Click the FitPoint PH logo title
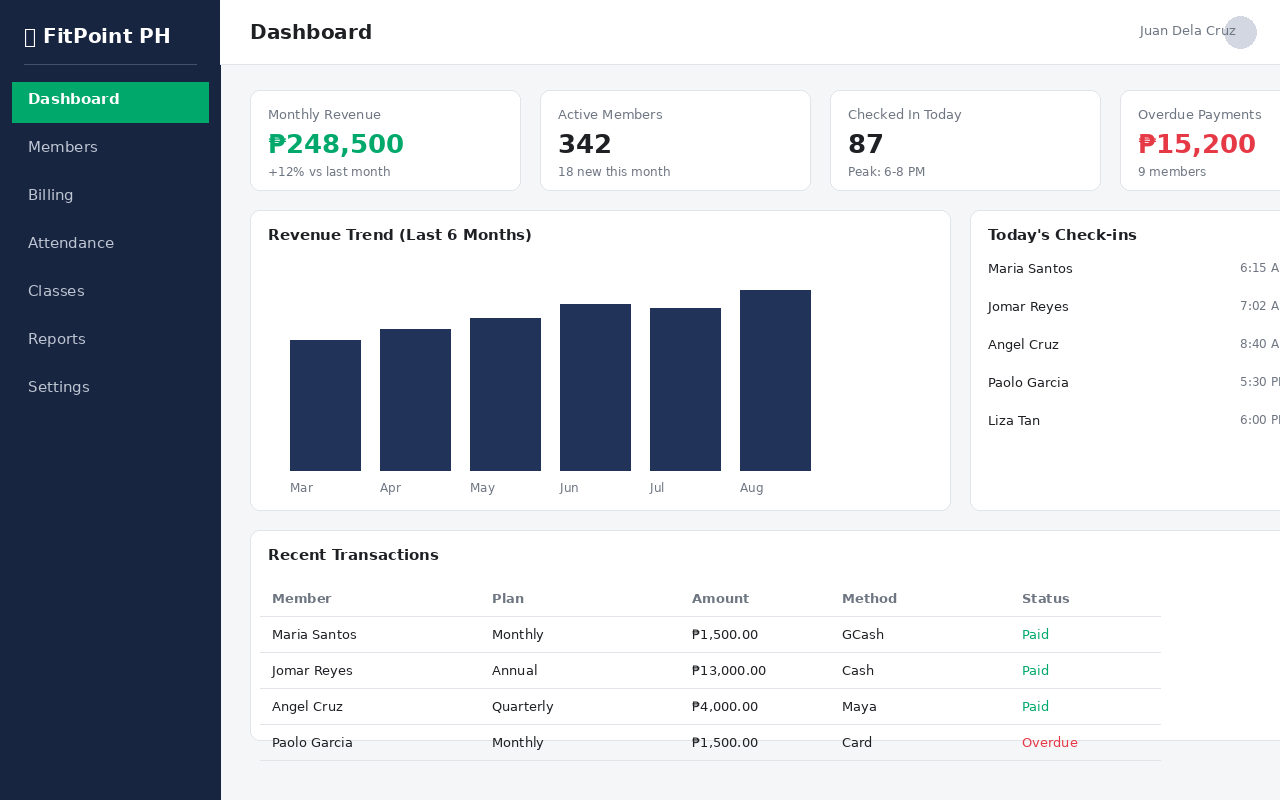The image size is (1280, 800). (97, 37)
